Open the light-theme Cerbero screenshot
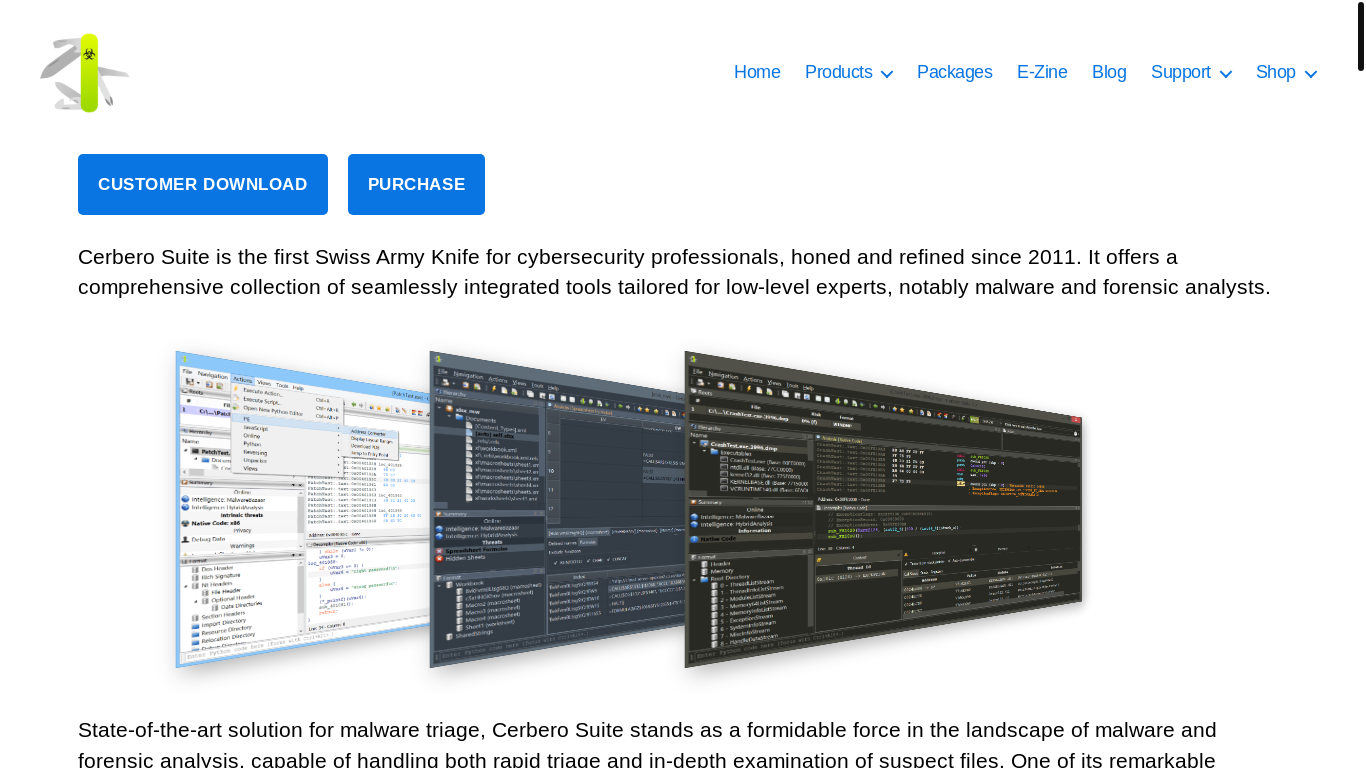The width and height of the screenshot is (1366, 768). 302,510
